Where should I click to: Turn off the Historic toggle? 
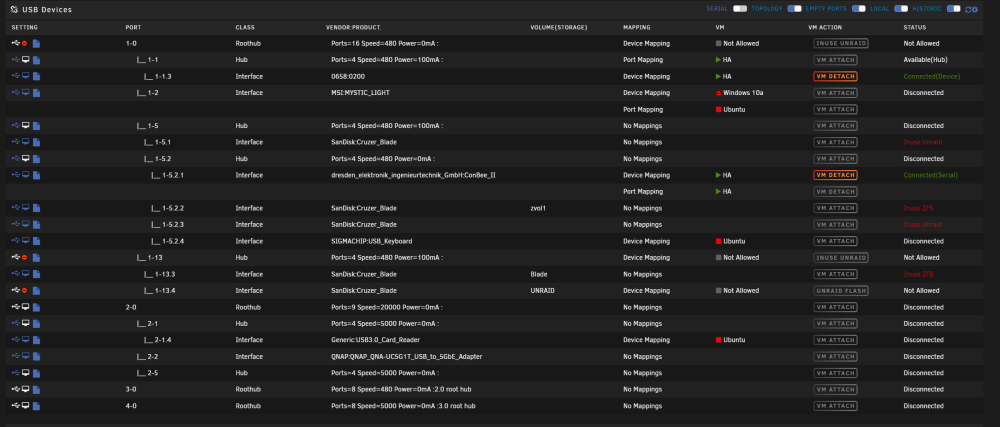pyautogui.click(x=953, y=9)
